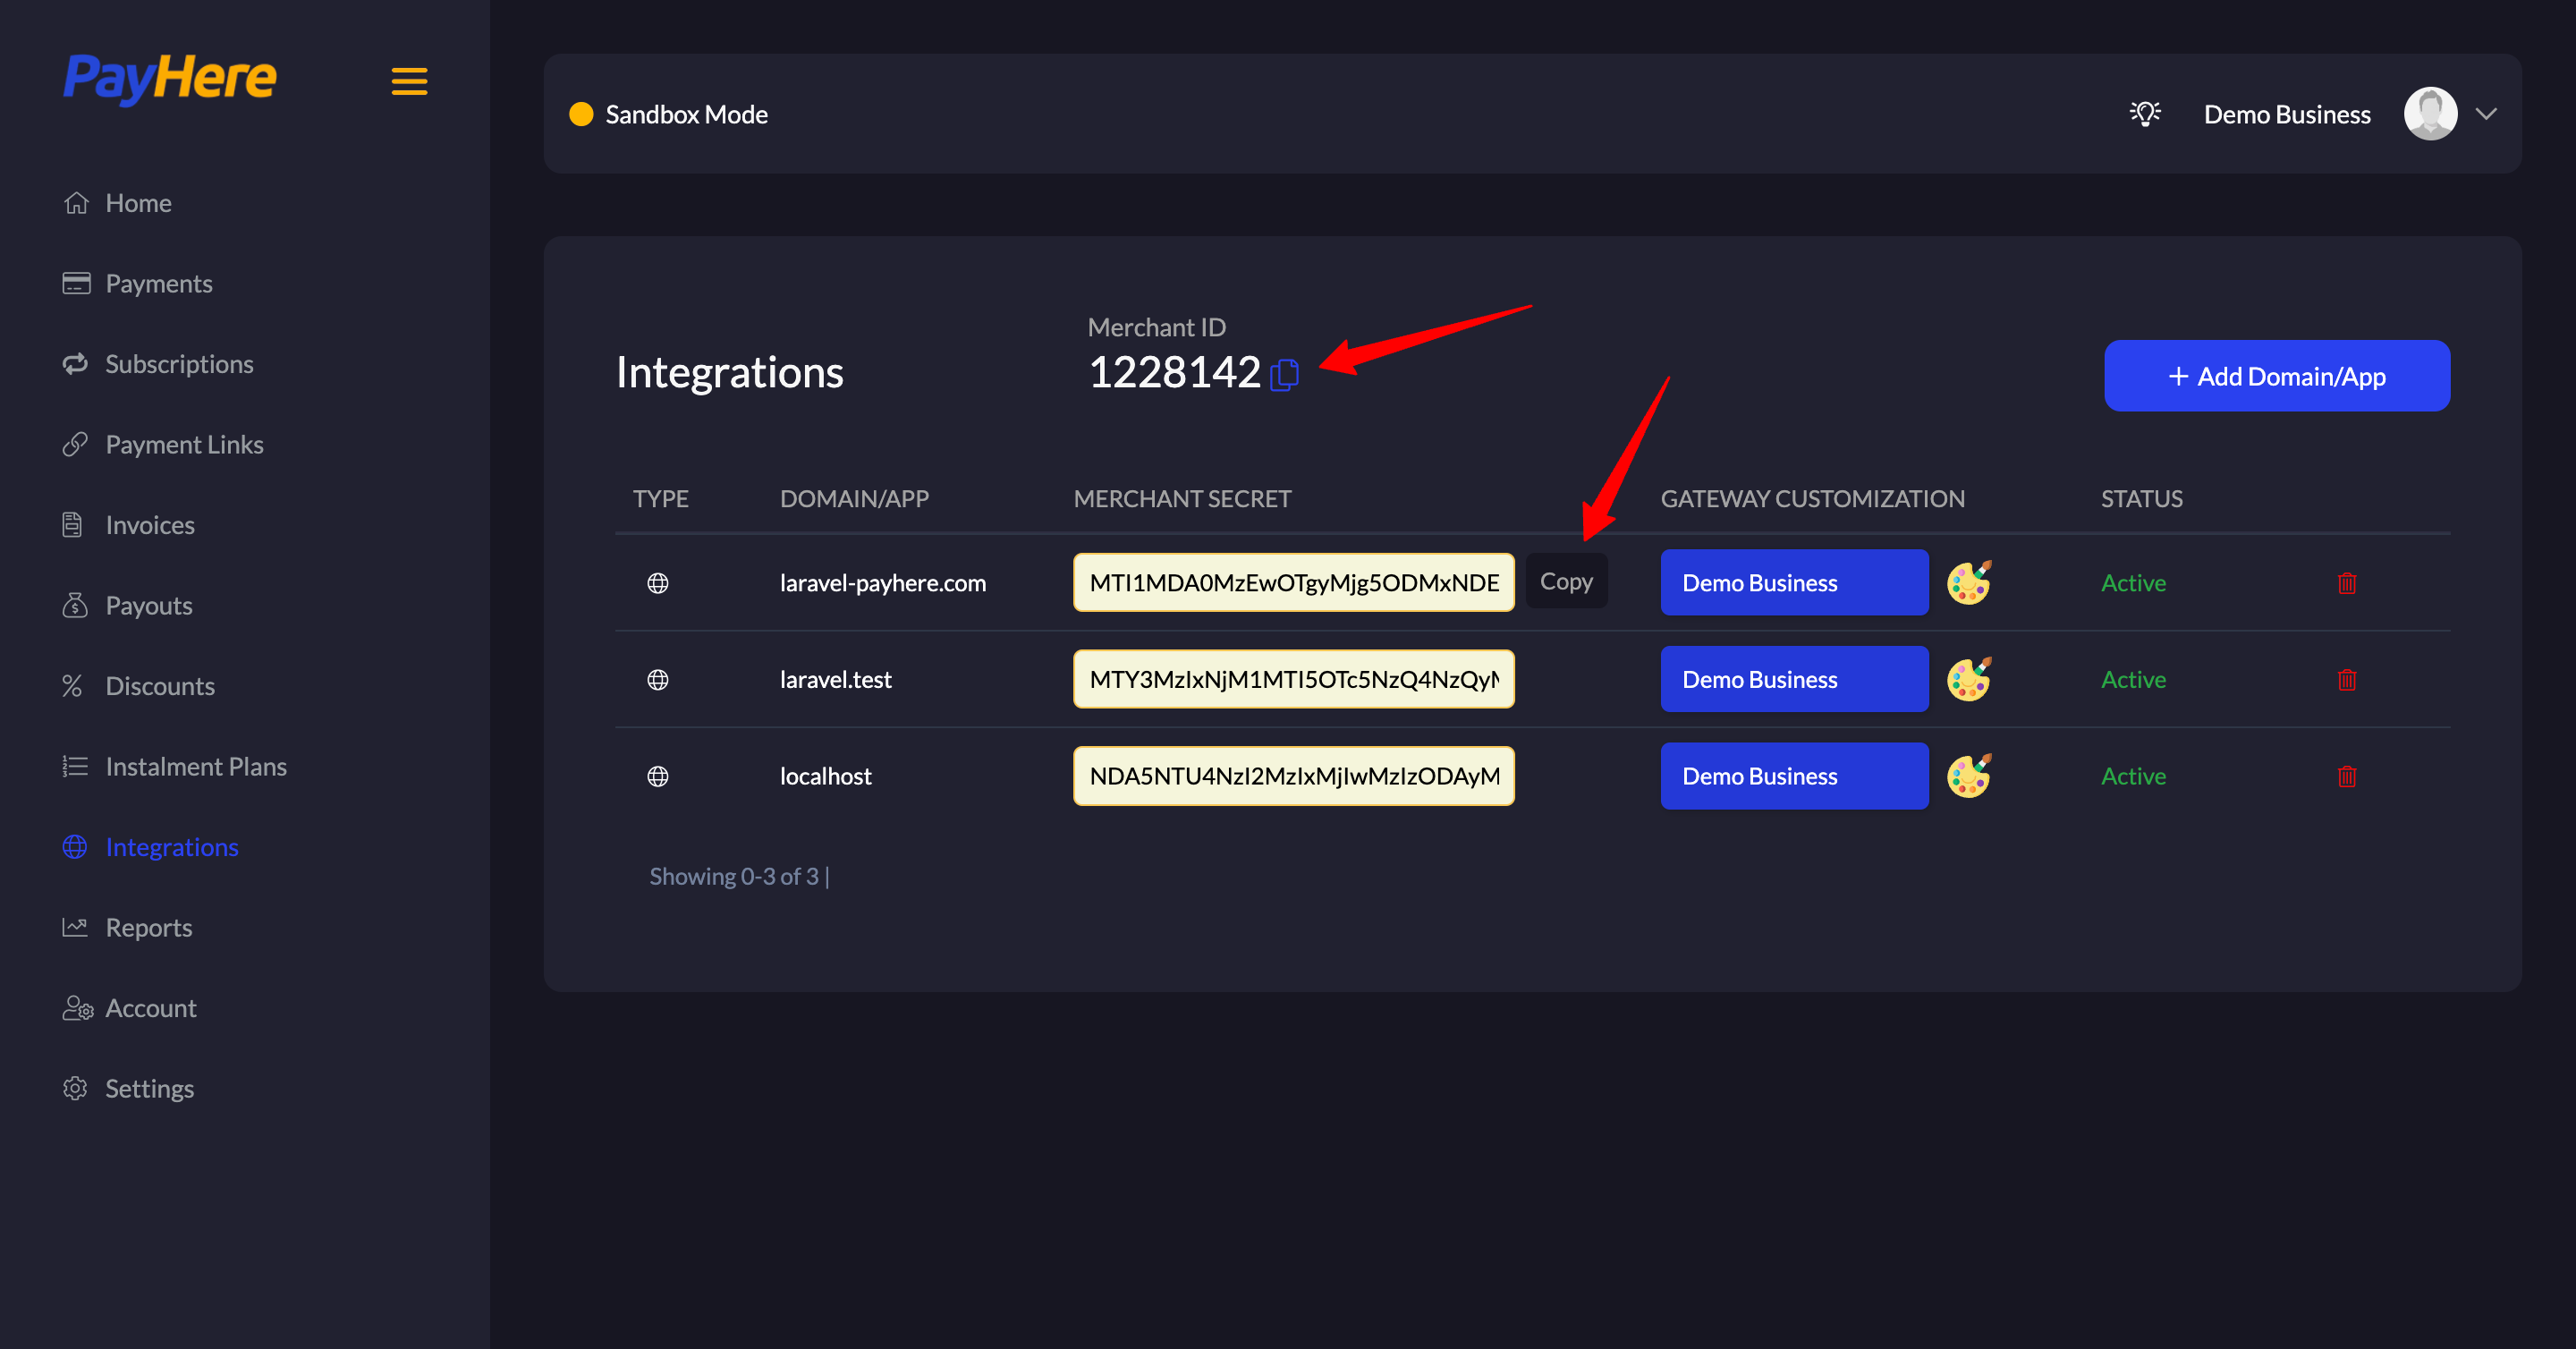Click the globe icon of localhost row
The height and width of the screenshot is (1349, 2576).
[658, 777]
